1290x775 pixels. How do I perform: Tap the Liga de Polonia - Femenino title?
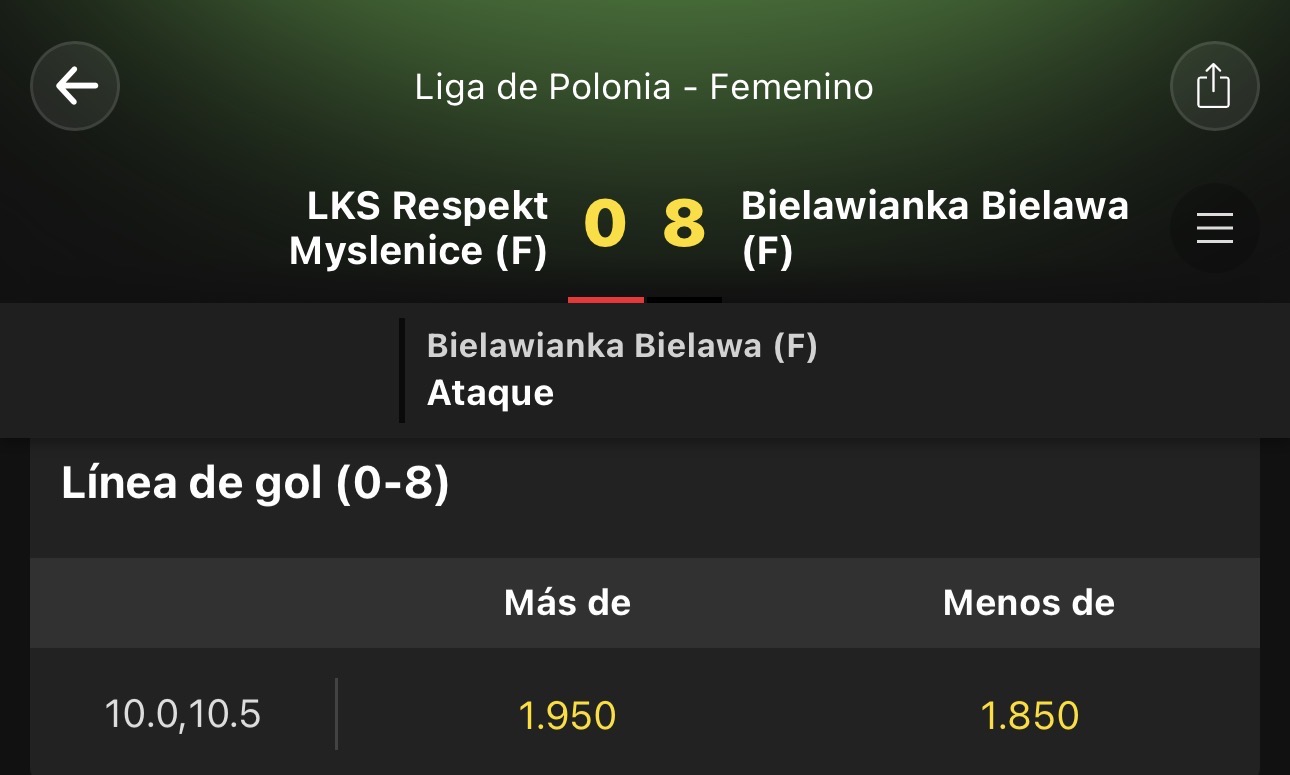tap(644, 87)
